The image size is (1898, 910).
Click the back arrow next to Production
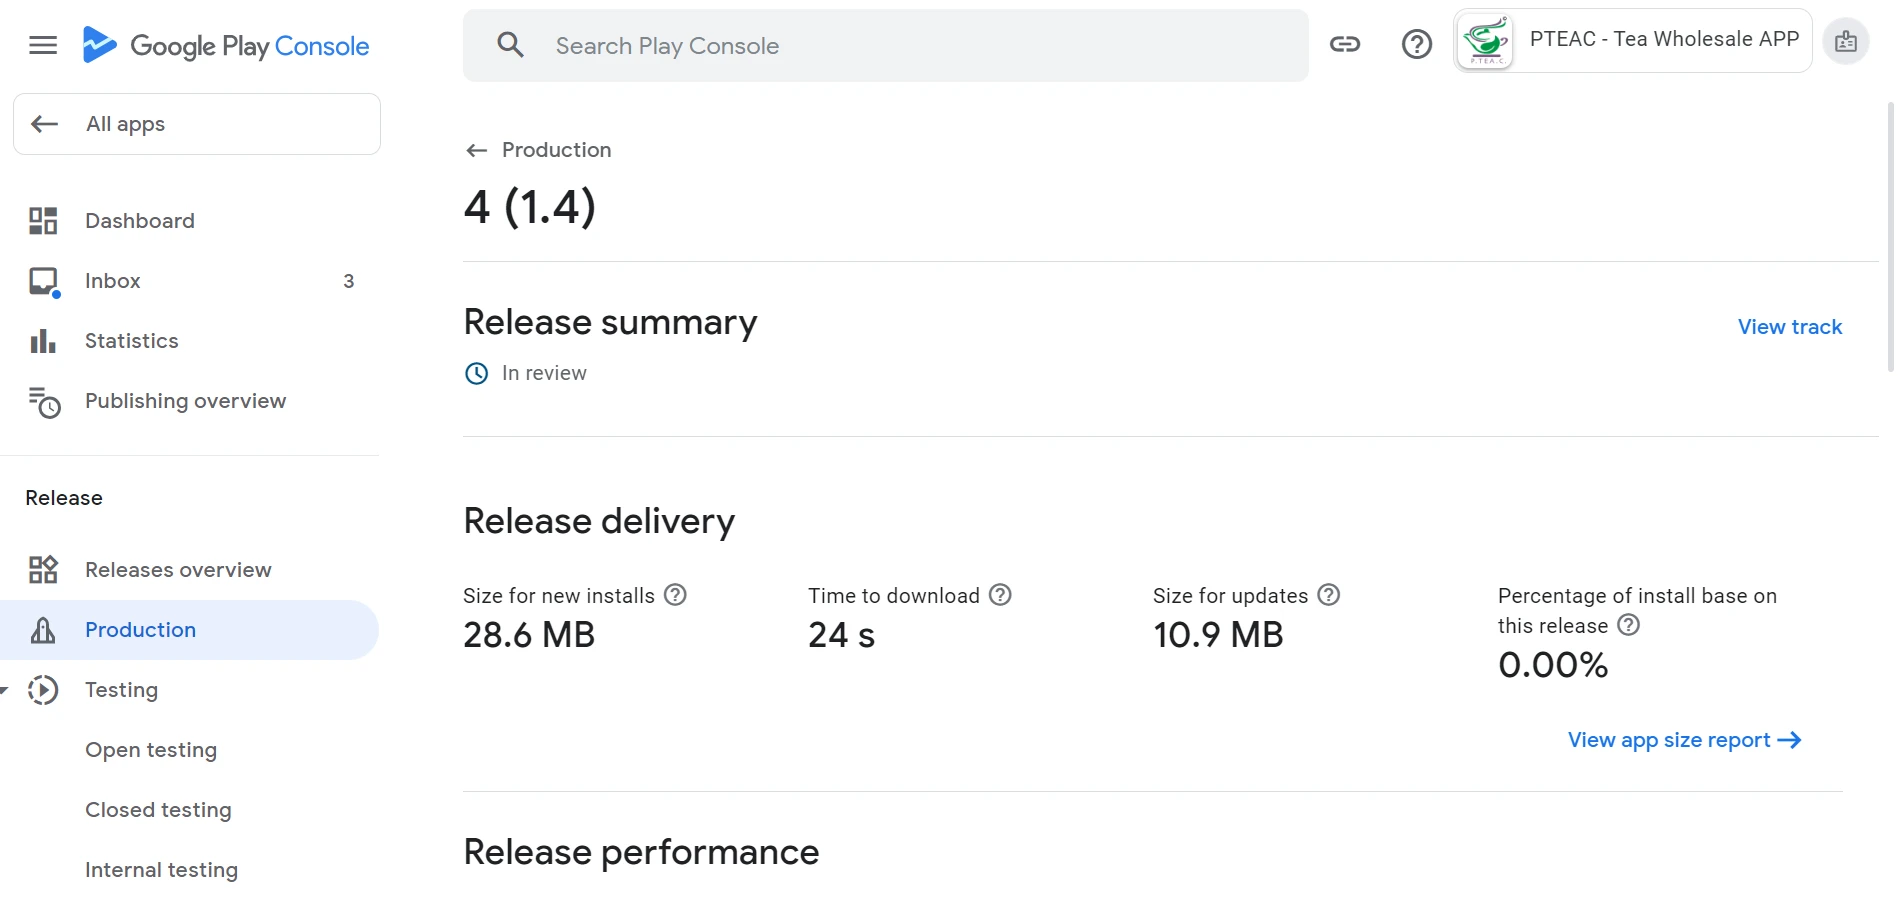[x=476, y=150]
